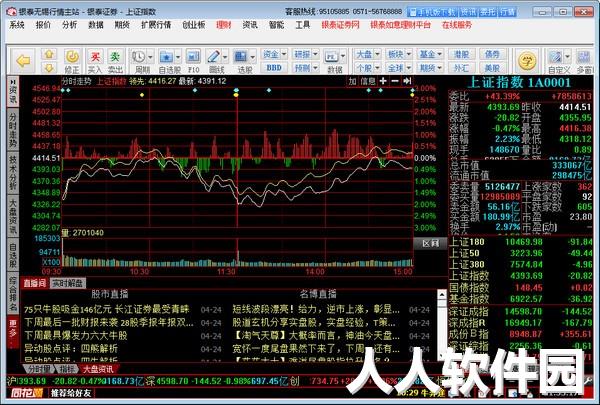600x405 pixels.
Task: Click the collapse sidebar arrow icon
Action: 13,82
